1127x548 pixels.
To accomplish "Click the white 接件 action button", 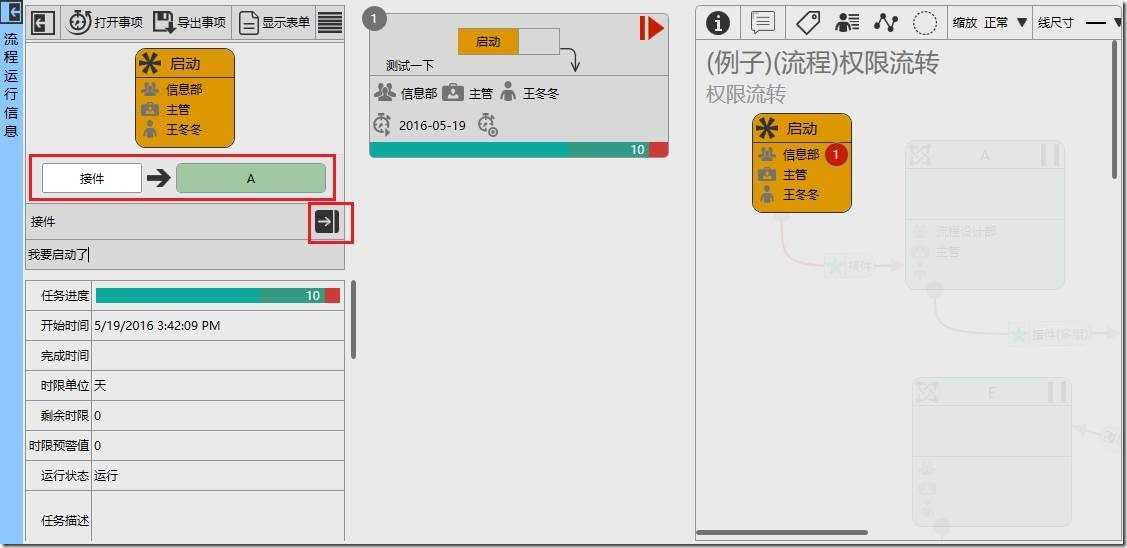I will [92, 178].
